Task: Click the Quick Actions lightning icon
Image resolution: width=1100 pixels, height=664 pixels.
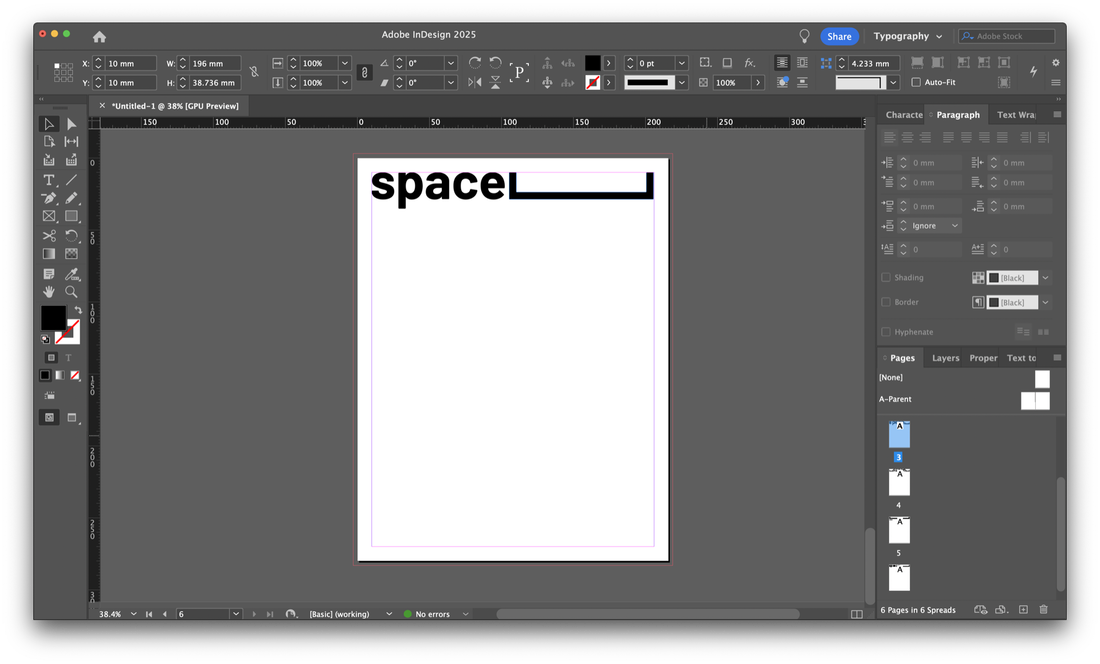Action: 1033,71
